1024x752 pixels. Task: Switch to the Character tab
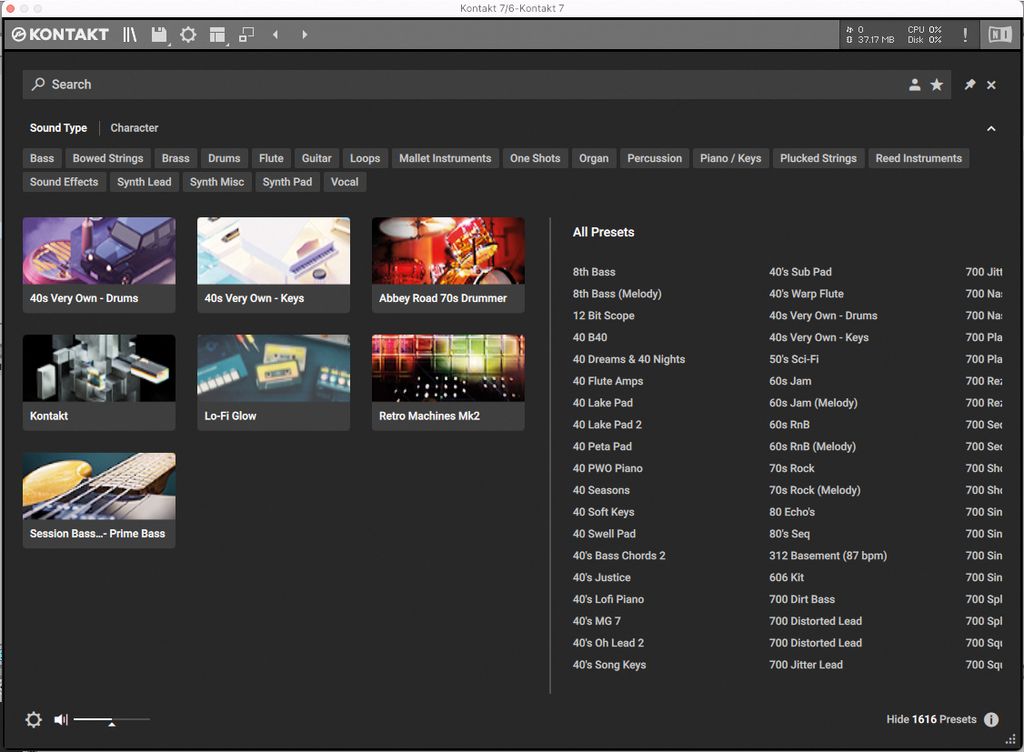point(134,128)
